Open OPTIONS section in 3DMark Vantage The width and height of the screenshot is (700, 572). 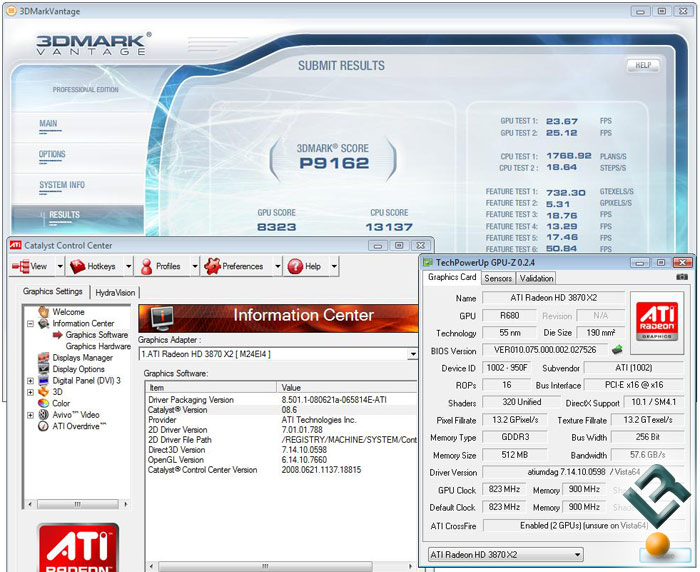tap(52, 154)
